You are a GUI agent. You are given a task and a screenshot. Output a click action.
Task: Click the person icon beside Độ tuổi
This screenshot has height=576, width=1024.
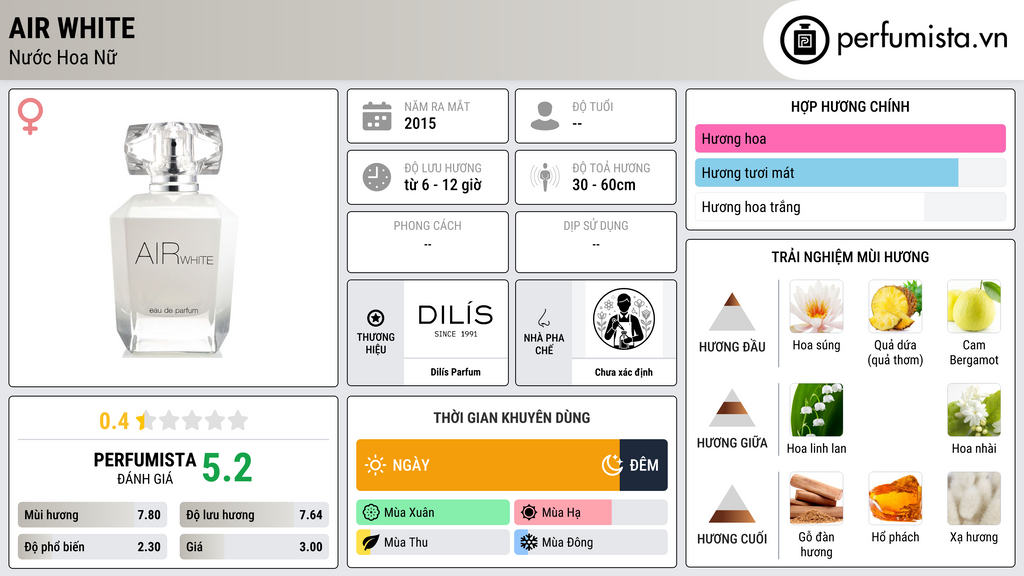tap(545, 116)
